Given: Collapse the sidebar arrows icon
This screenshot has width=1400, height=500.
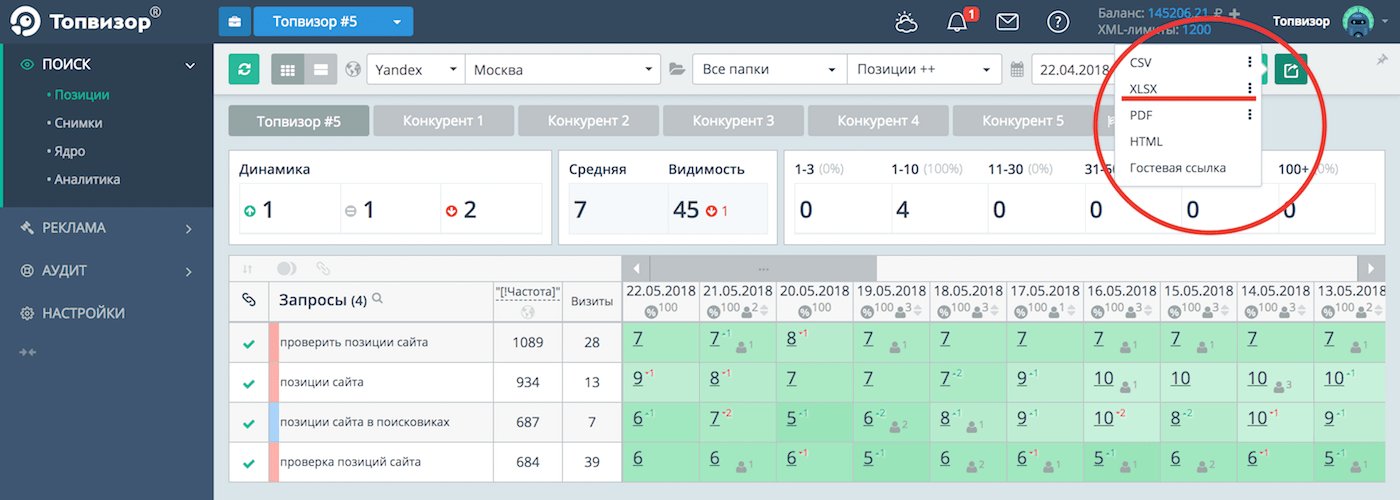Looking at the screenshot, I should coord(28,352).
